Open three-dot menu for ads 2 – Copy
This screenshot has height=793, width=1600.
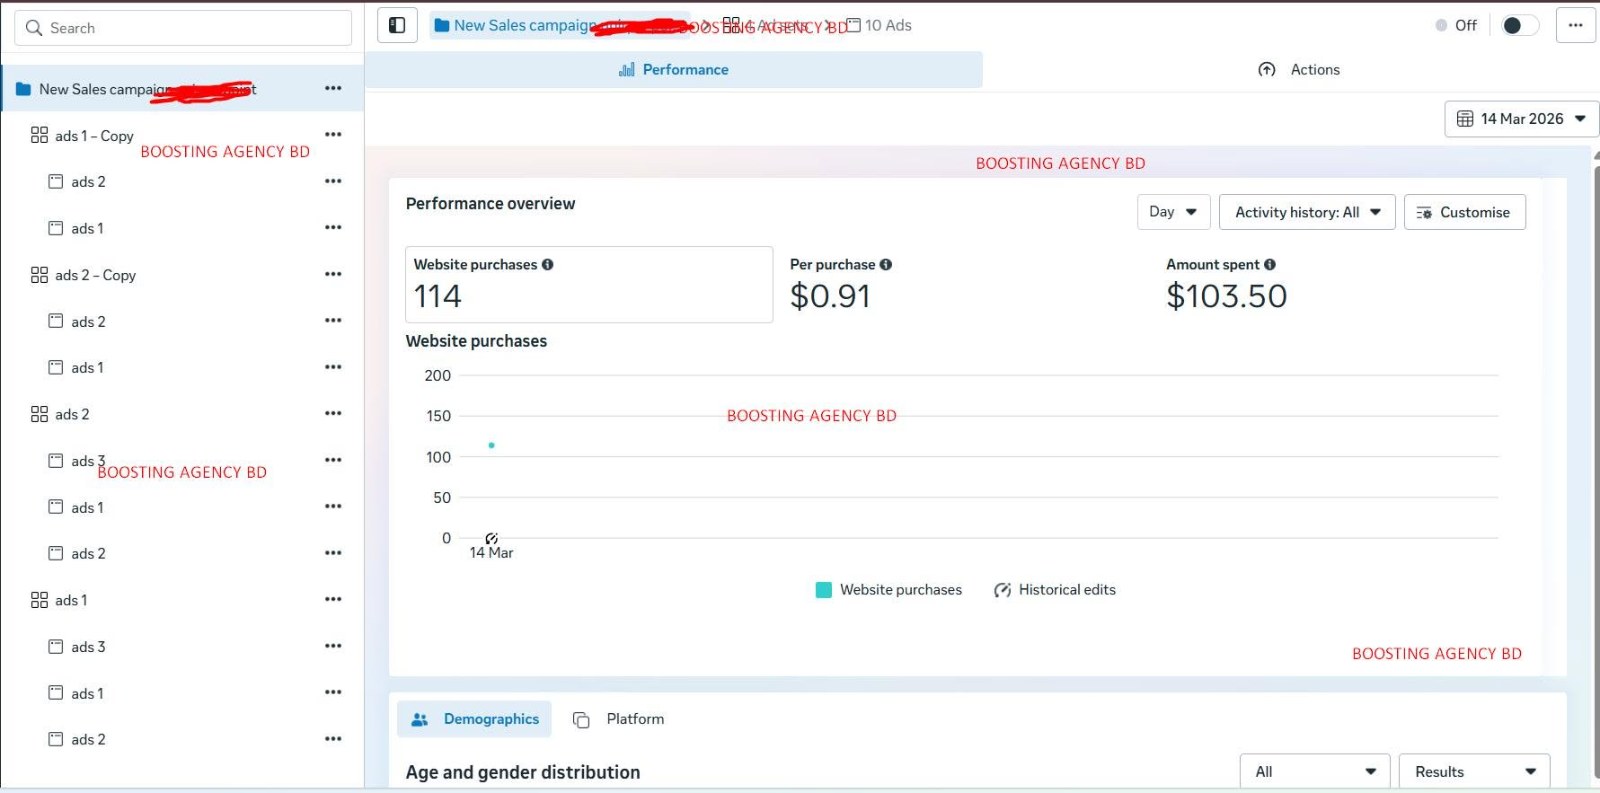333,274
